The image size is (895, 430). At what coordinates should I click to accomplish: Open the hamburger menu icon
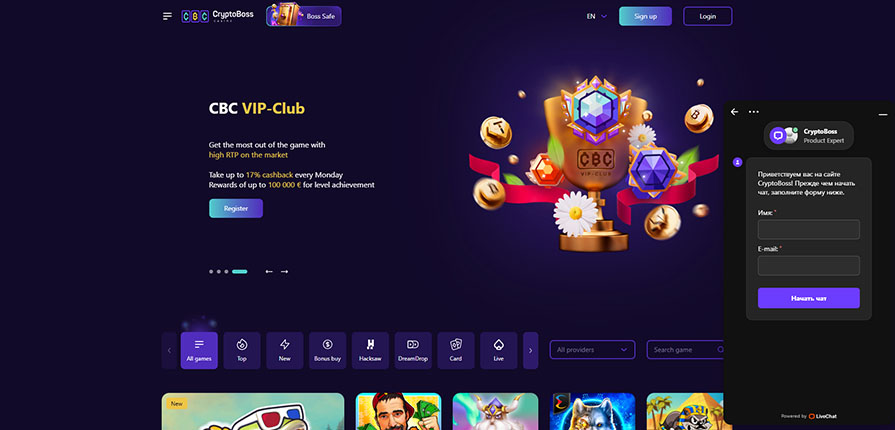(167, 16)
